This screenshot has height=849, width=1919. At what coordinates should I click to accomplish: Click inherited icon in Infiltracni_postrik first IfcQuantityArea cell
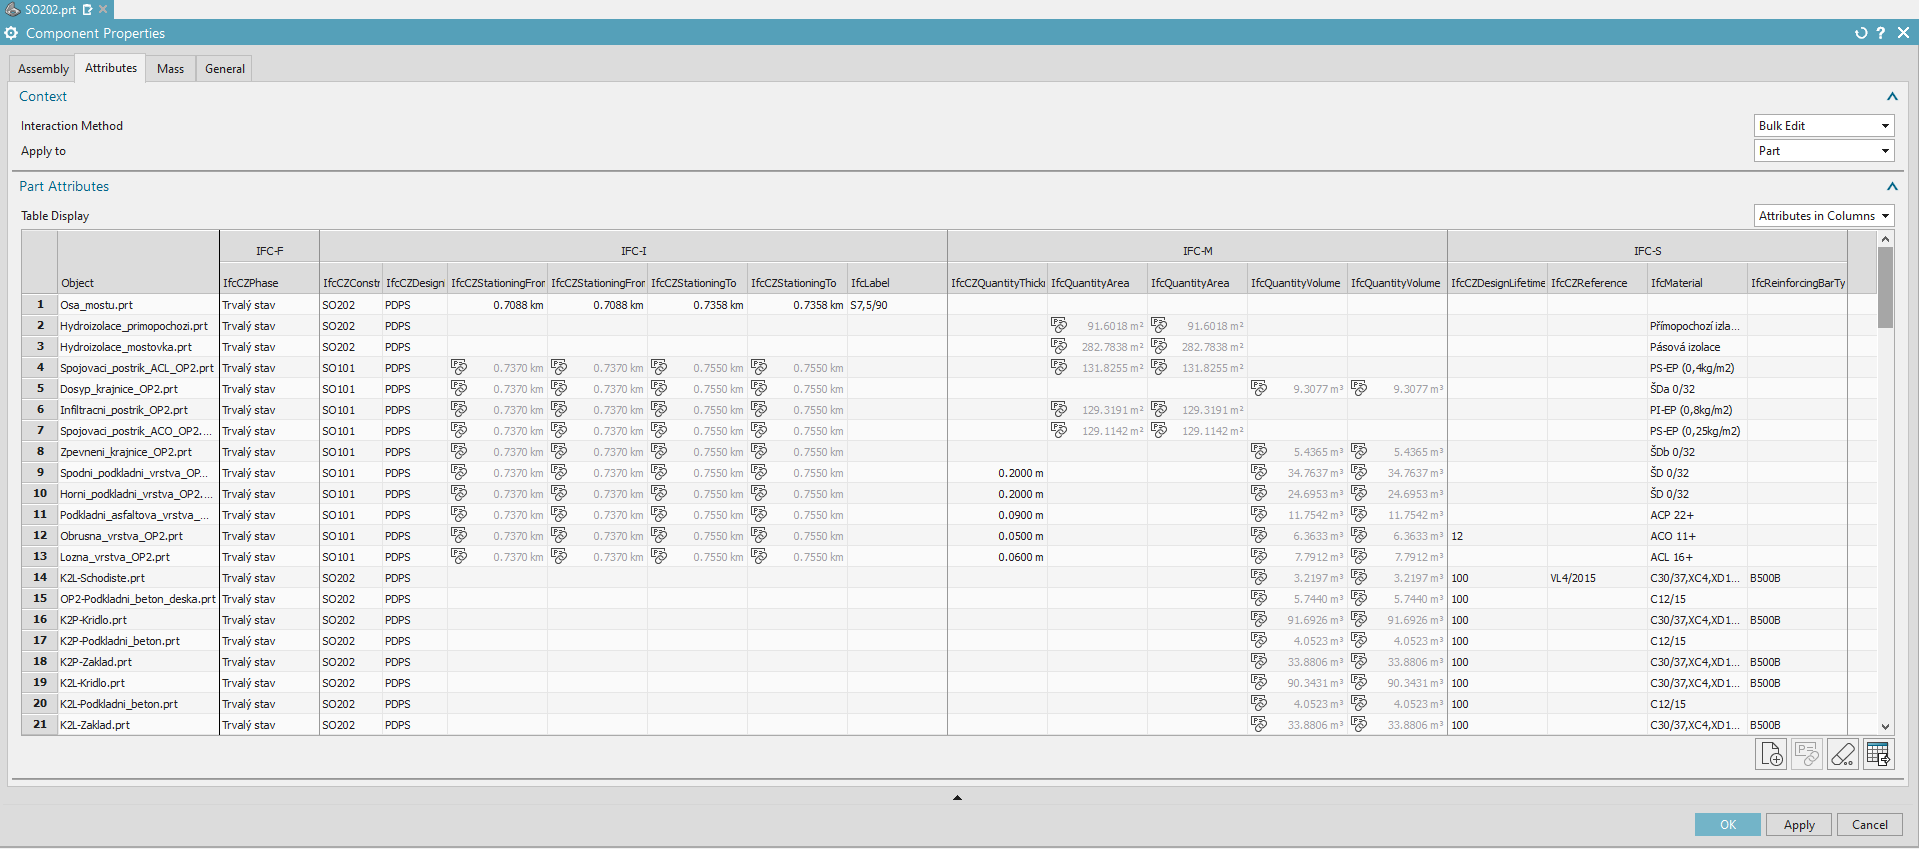(1059, 409)
